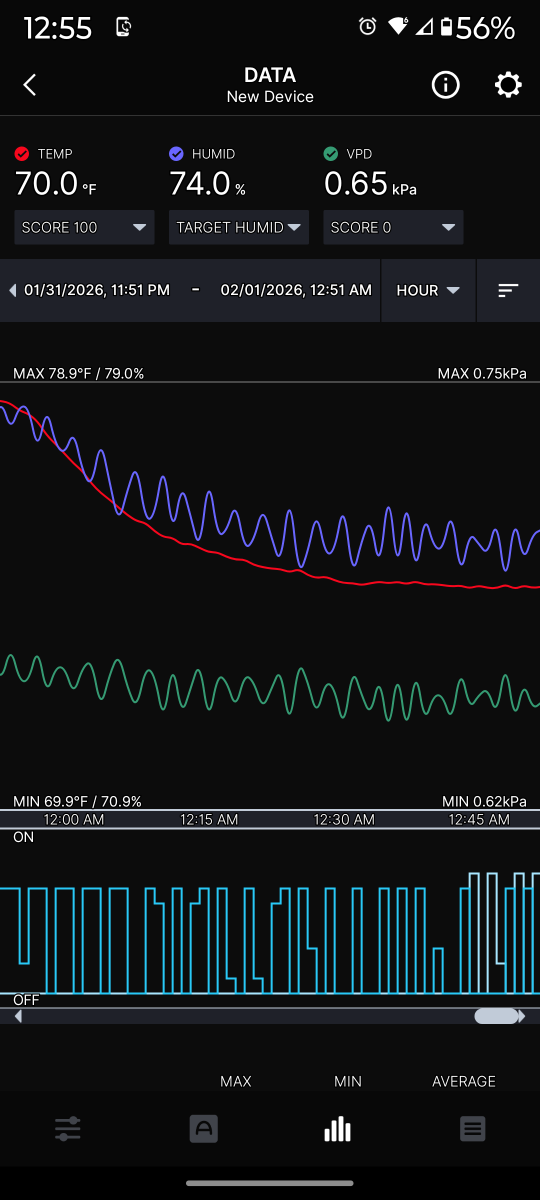Click the 12:15 AM time axis label
540x1200 pixels.
[x=209, y=819]
